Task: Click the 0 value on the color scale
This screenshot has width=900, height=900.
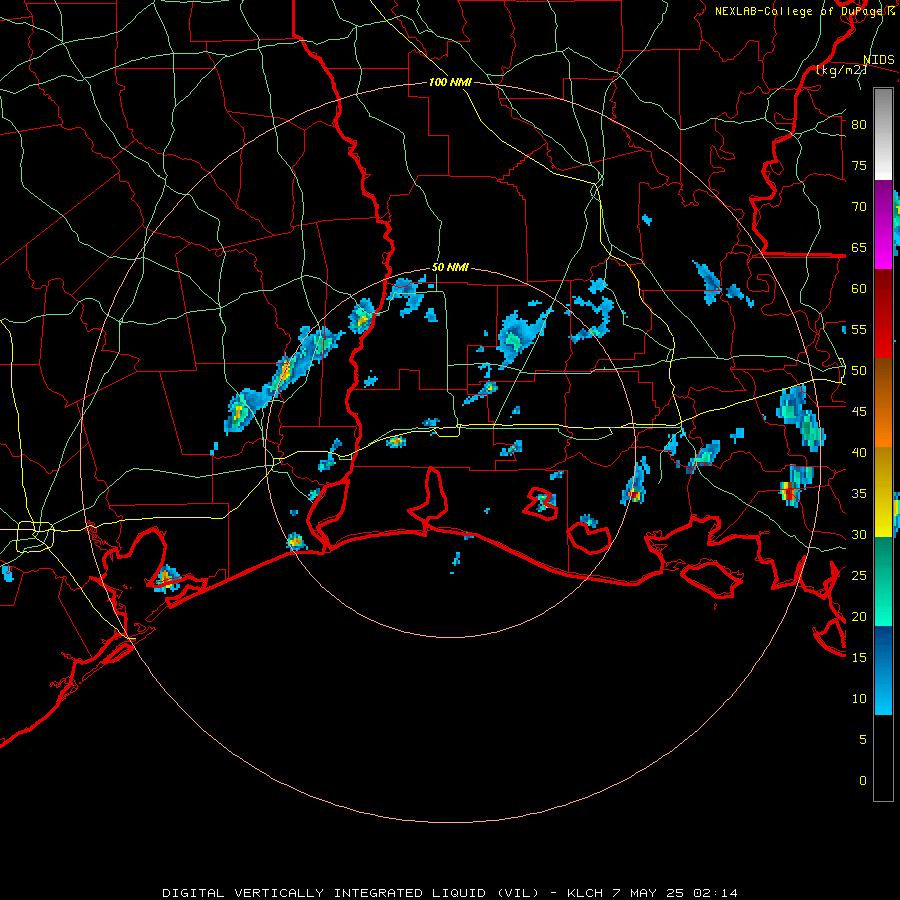Action: coord(863,781)
